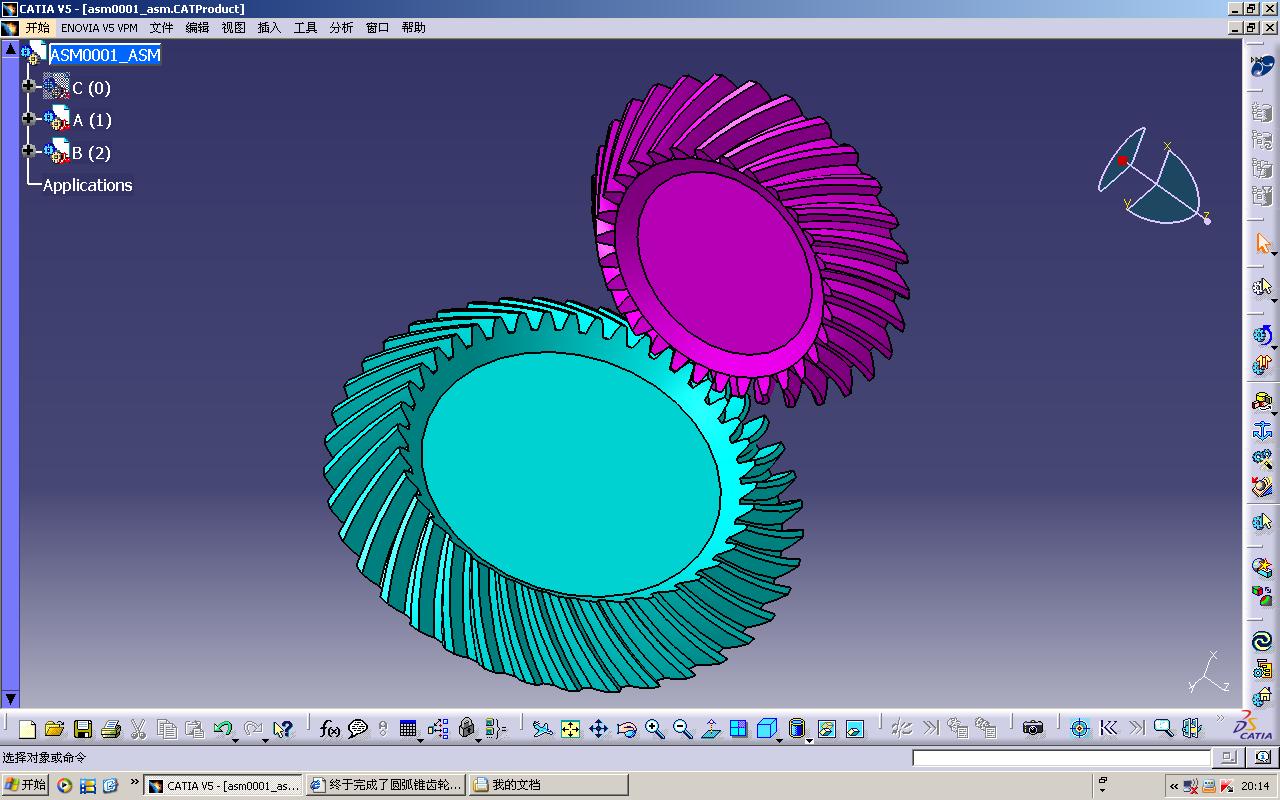Expand the B (2) tree node

(x=28, y=151)
